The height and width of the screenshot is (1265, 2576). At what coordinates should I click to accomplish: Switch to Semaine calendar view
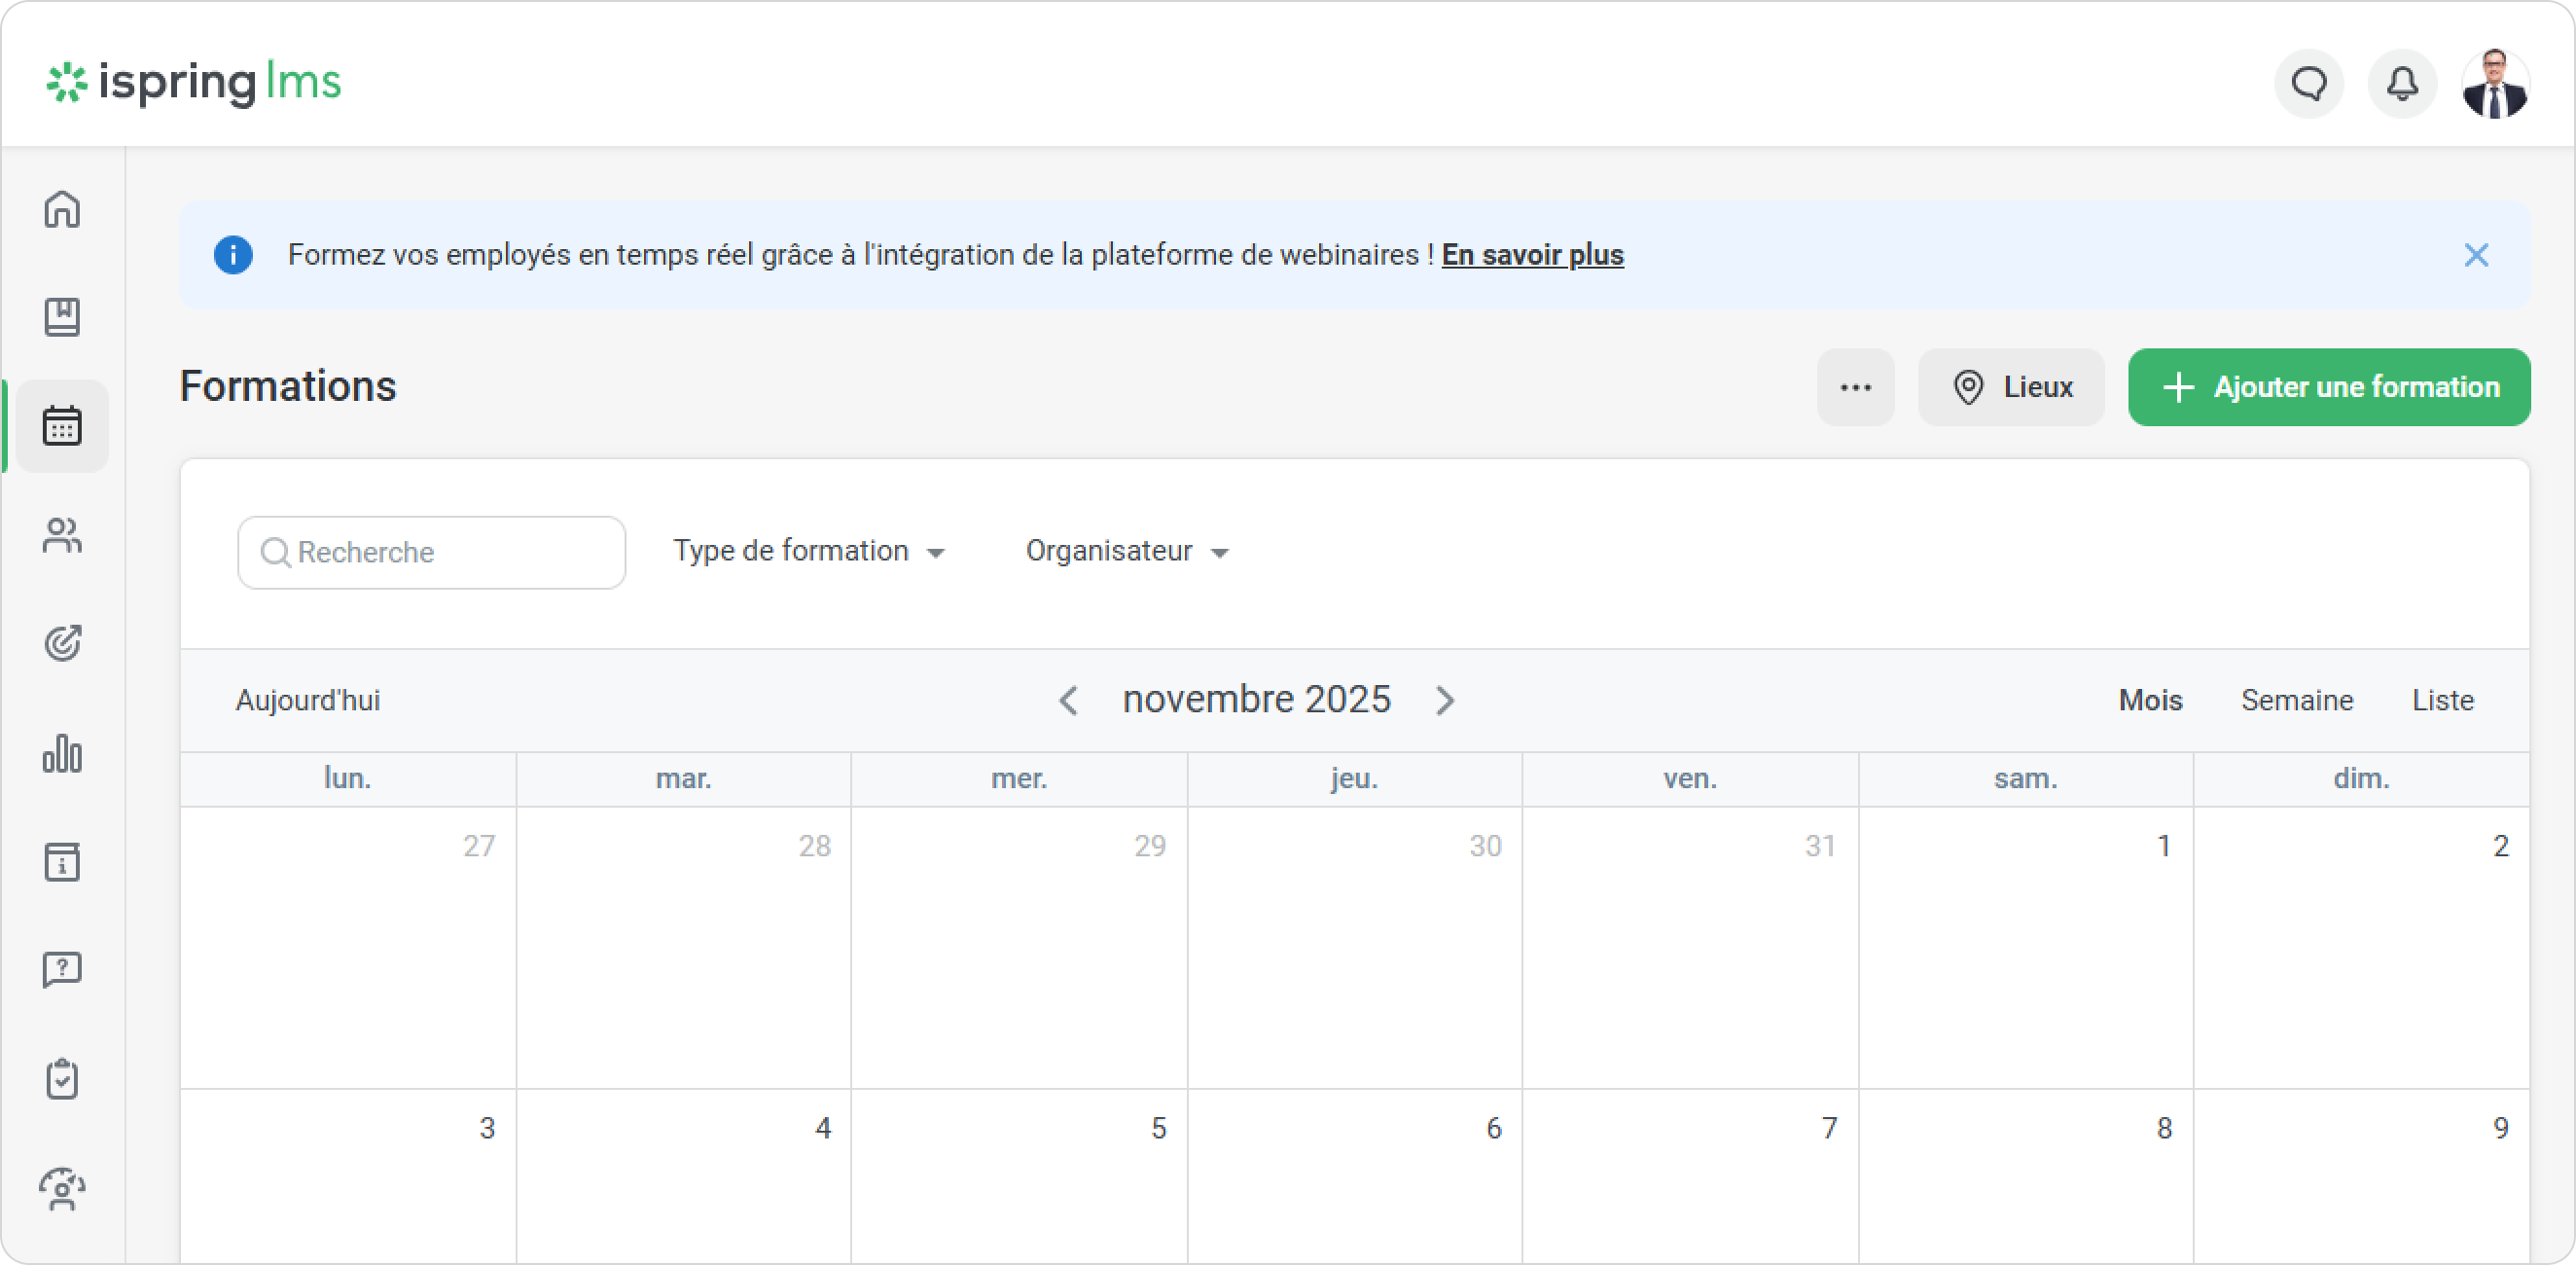coord(2296,700)
